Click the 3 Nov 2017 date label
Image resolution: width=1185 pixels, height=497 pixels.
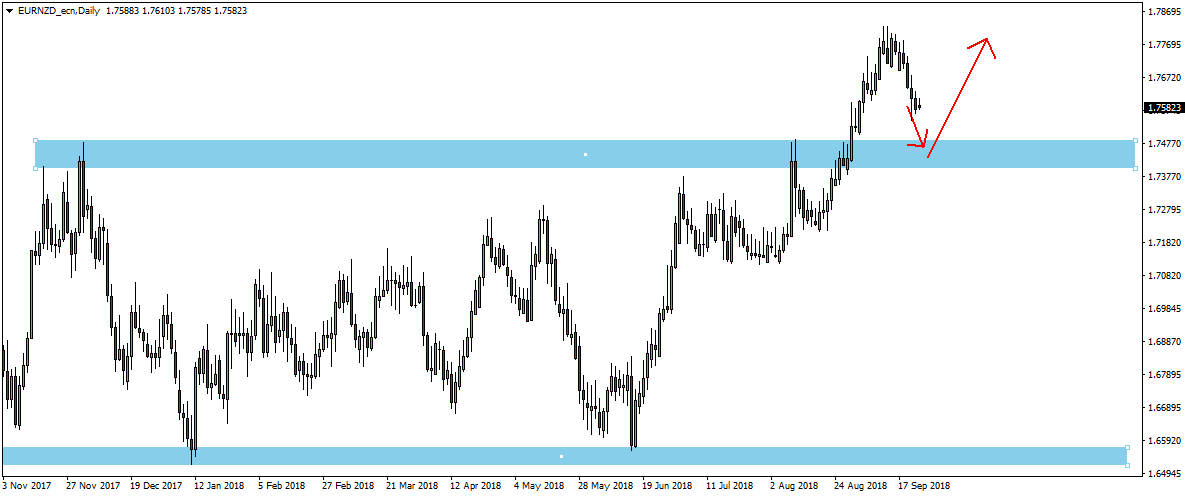click(x=28, y=486)
